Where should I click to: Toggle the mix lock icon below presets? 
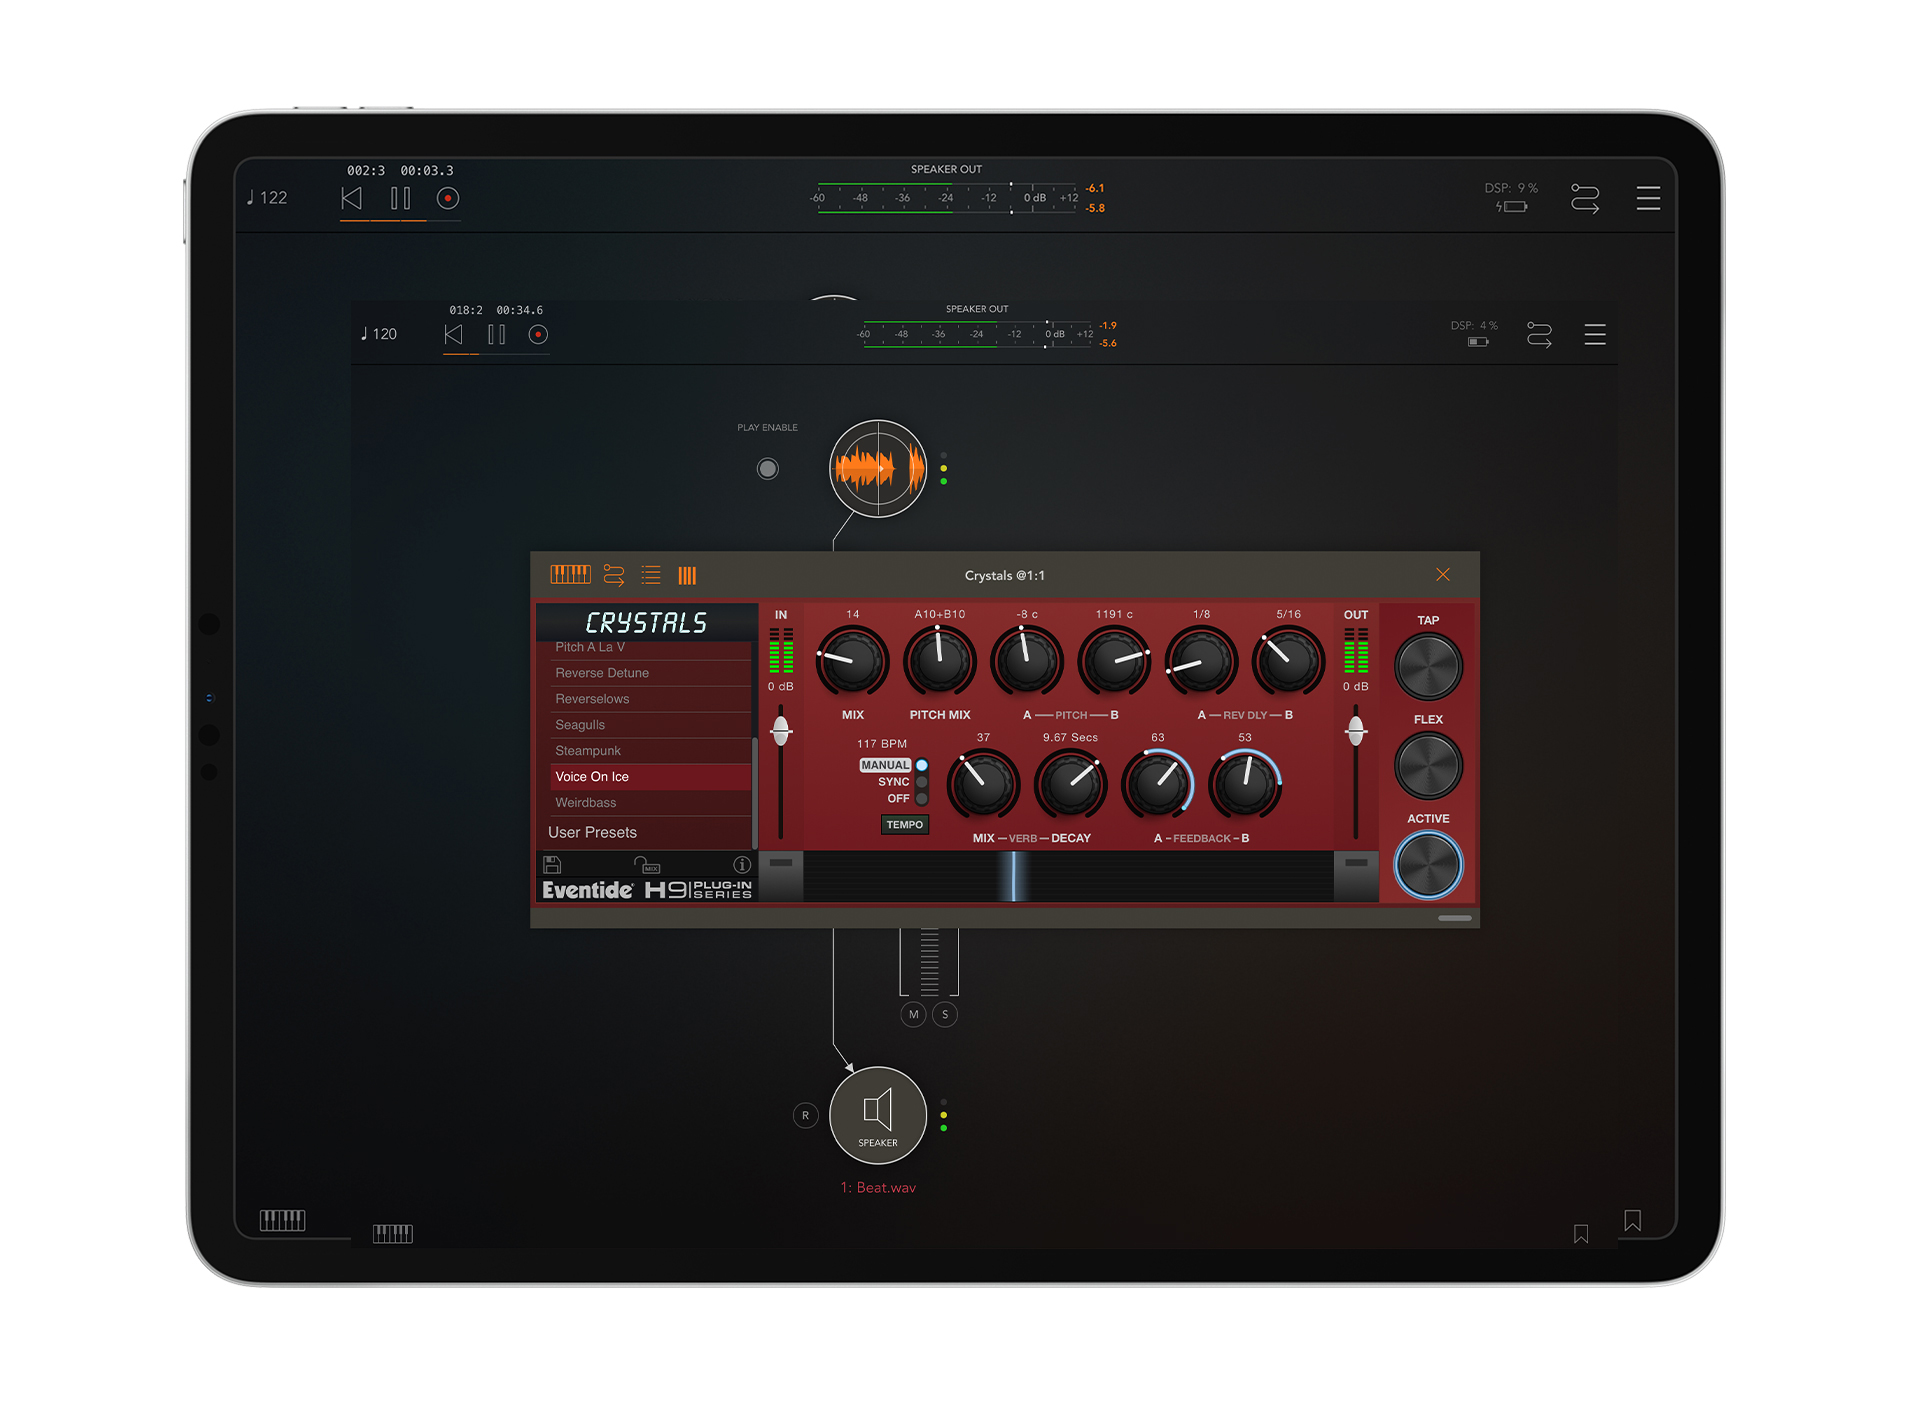pyautogui.click(x=647, y=864)
